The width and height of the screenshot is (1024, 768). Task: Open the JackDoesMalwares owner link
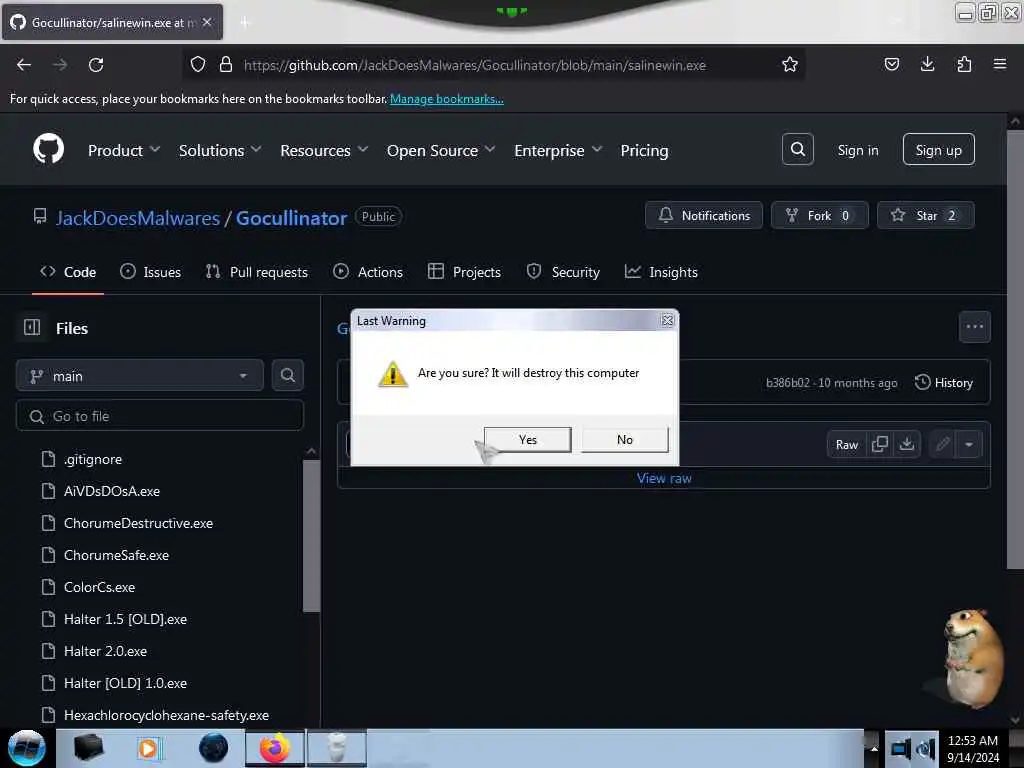click(x=138, y=217)
